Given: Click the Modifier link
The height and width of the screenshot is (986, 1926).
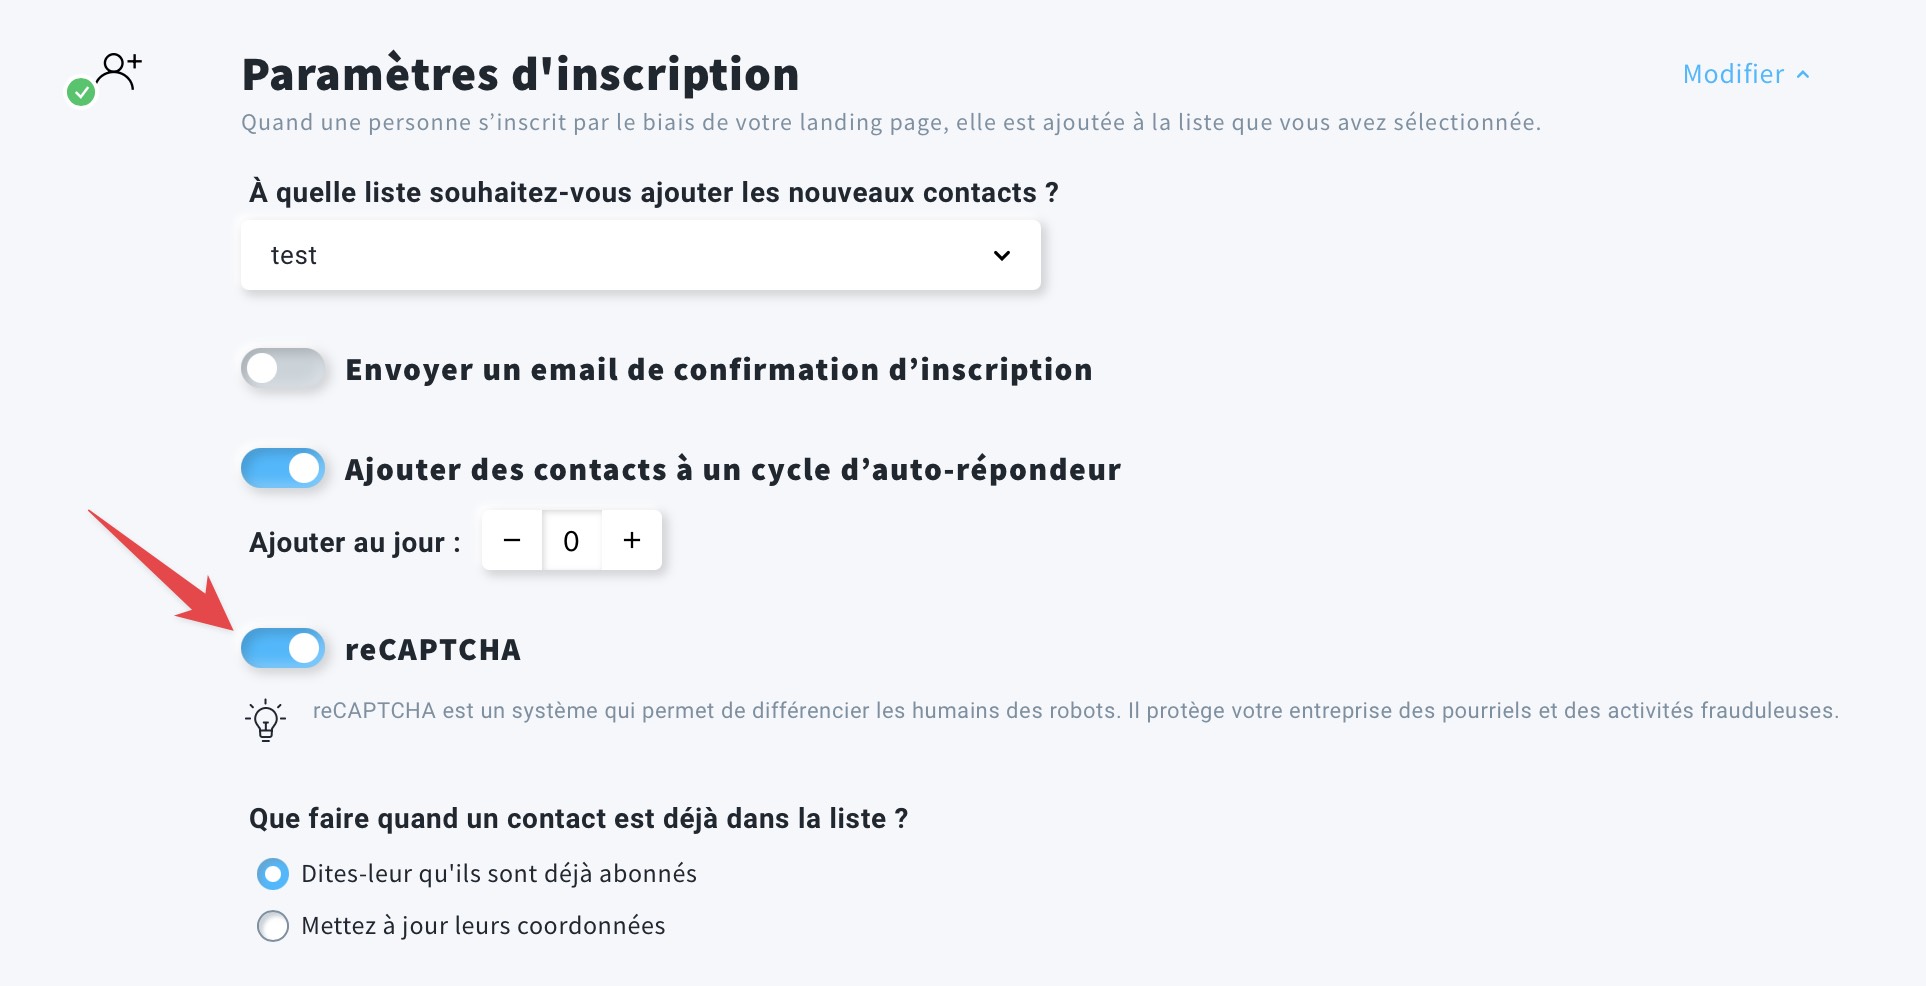Looking at the screenshot, I should (x=1733, y=75).
